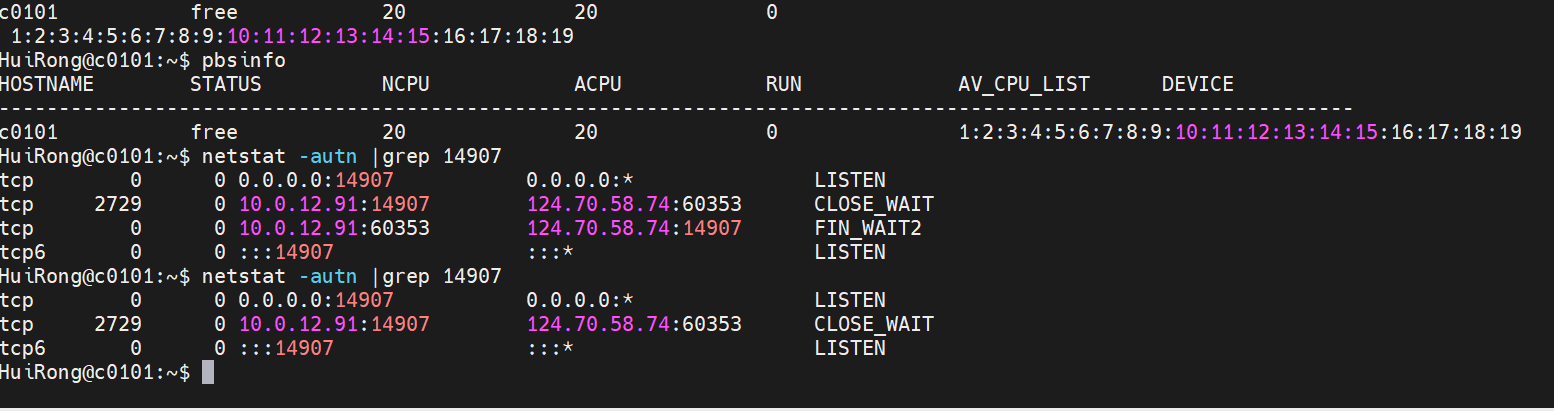1554x411 pixels.
Task: Click the dashed separator line under the headers
Action: 676,108
